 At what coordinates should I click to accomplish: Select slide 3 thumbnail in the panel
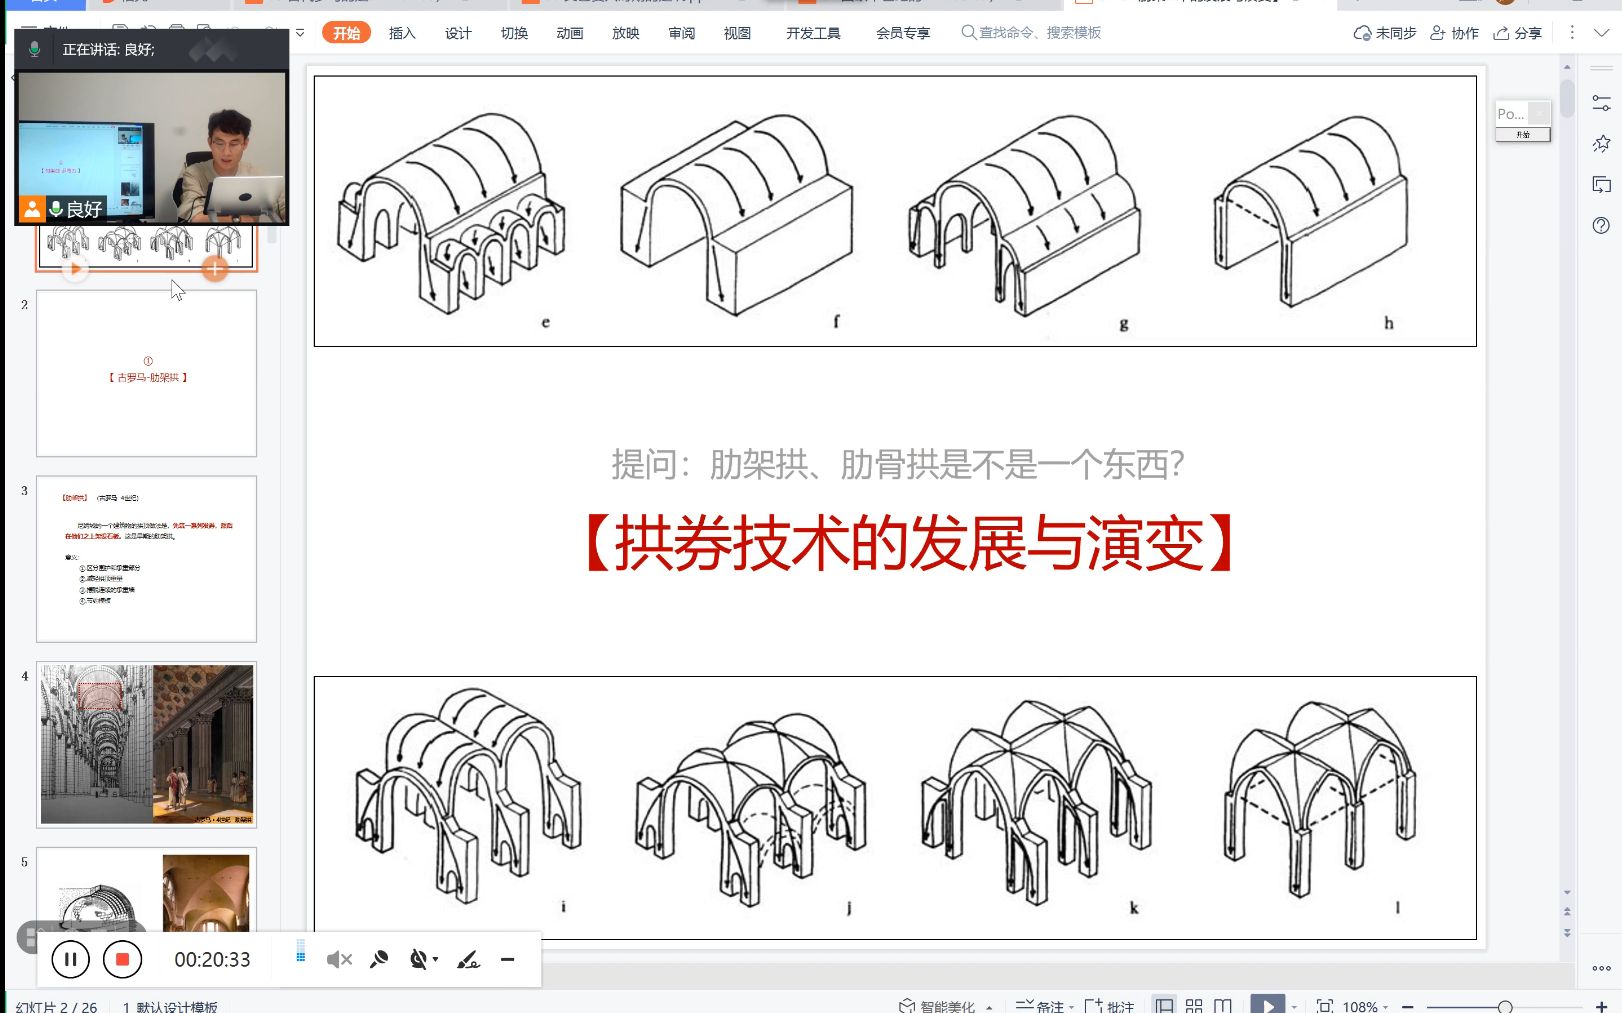[x=147, y=559]
